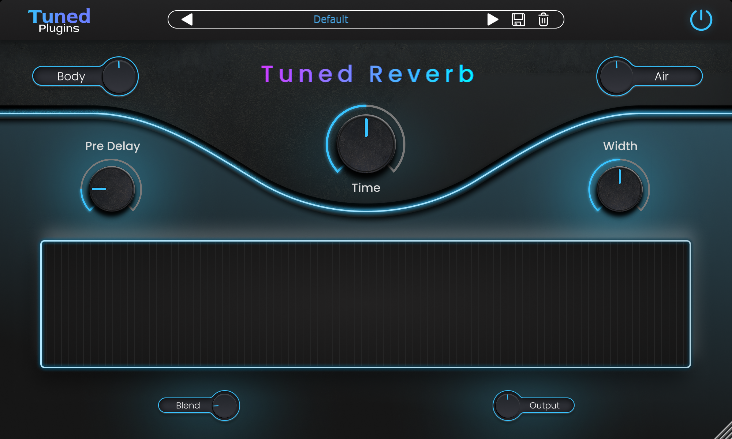Click the Body label pill
Image resolution: width=732 pixels, height=439 pixels.
pos(70,76)
